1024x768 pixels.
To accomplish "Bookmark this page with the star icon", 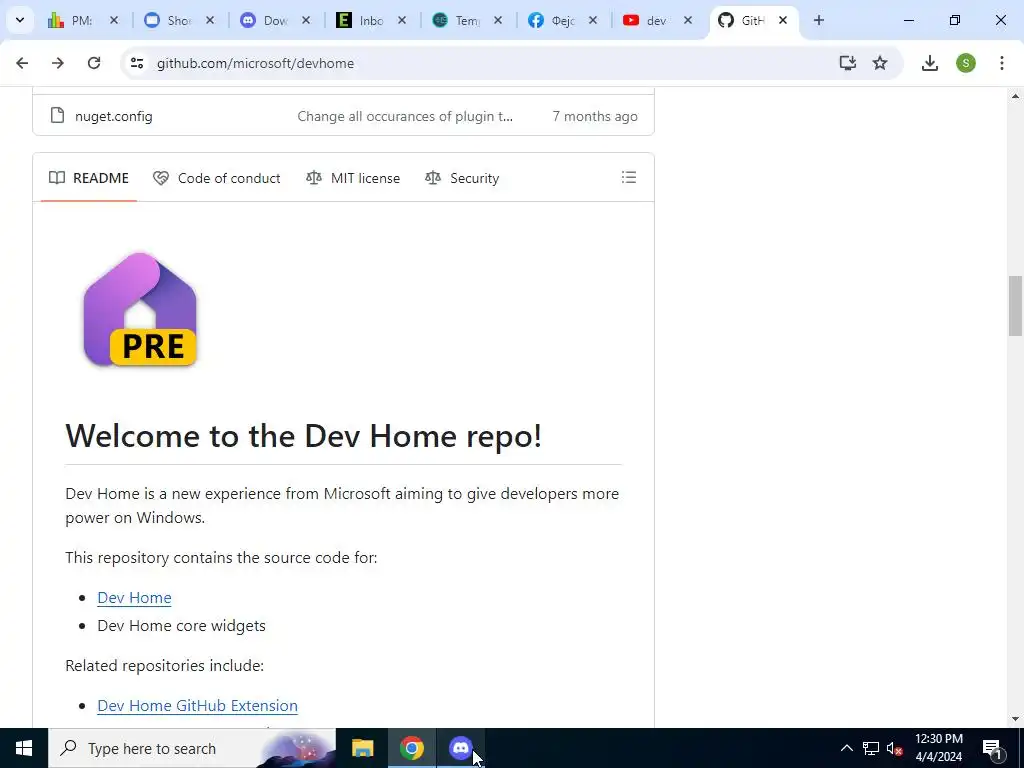I will (880, 63).
